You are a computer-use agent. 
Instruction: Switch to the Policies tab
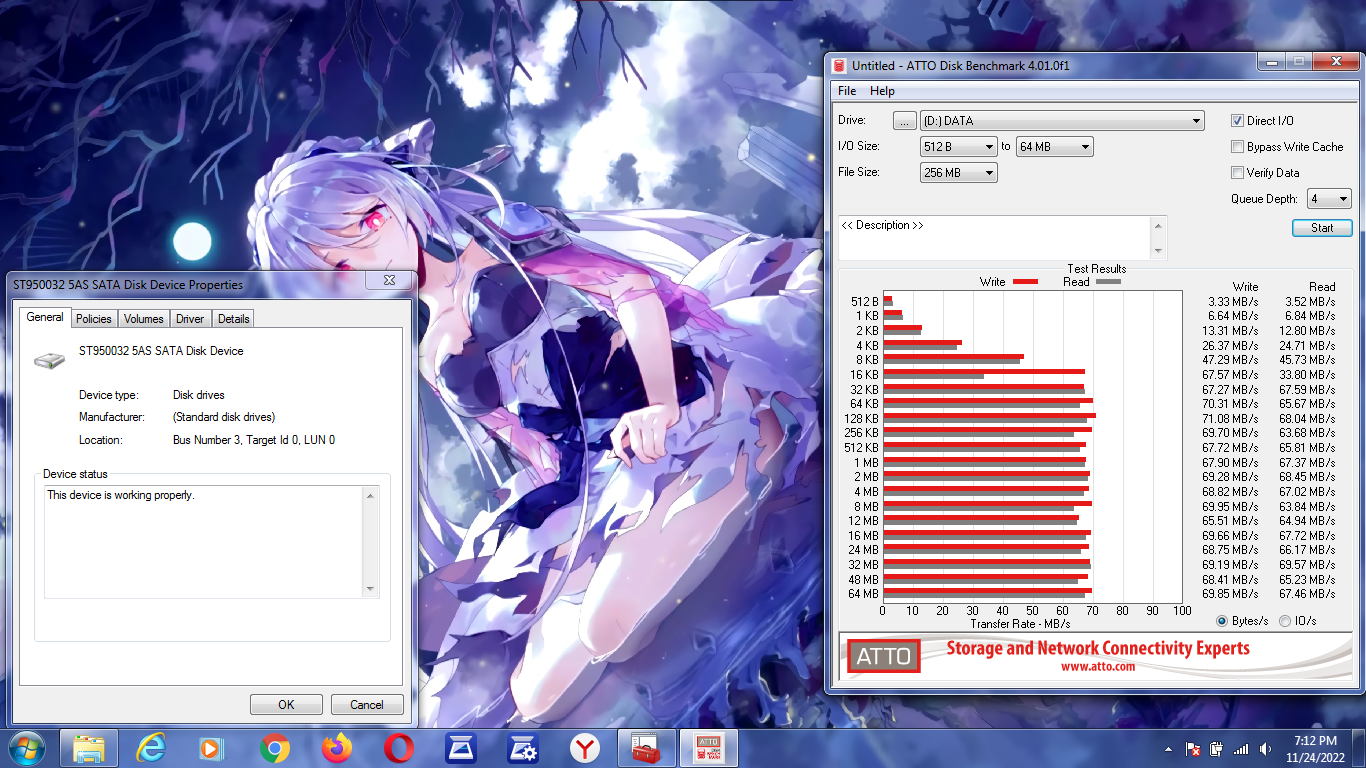[x=94, y=319]
